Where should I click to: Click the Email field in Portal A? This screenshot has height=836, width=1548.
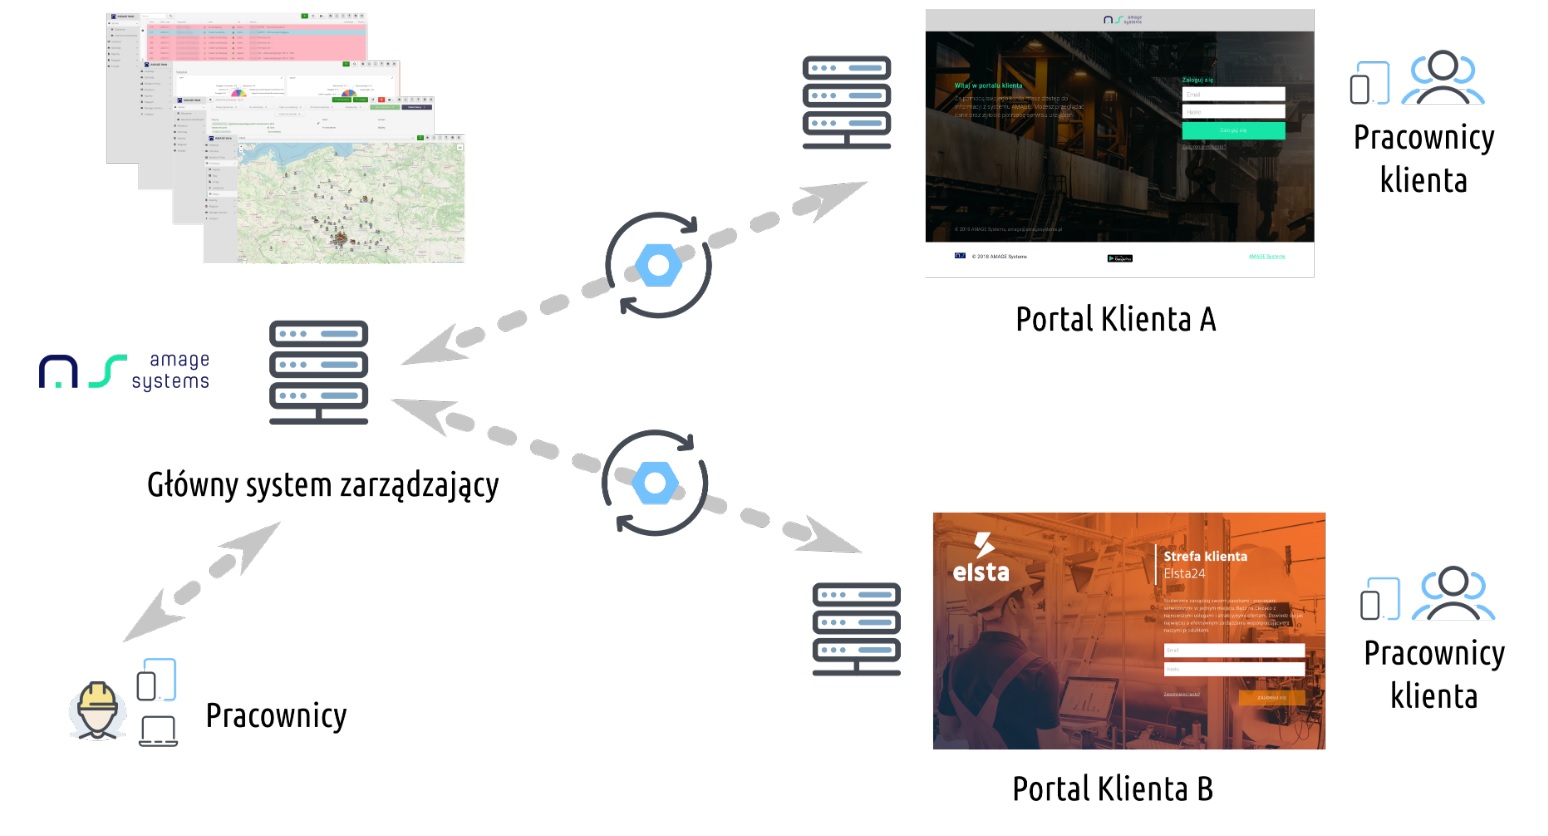click(1234, 94)
